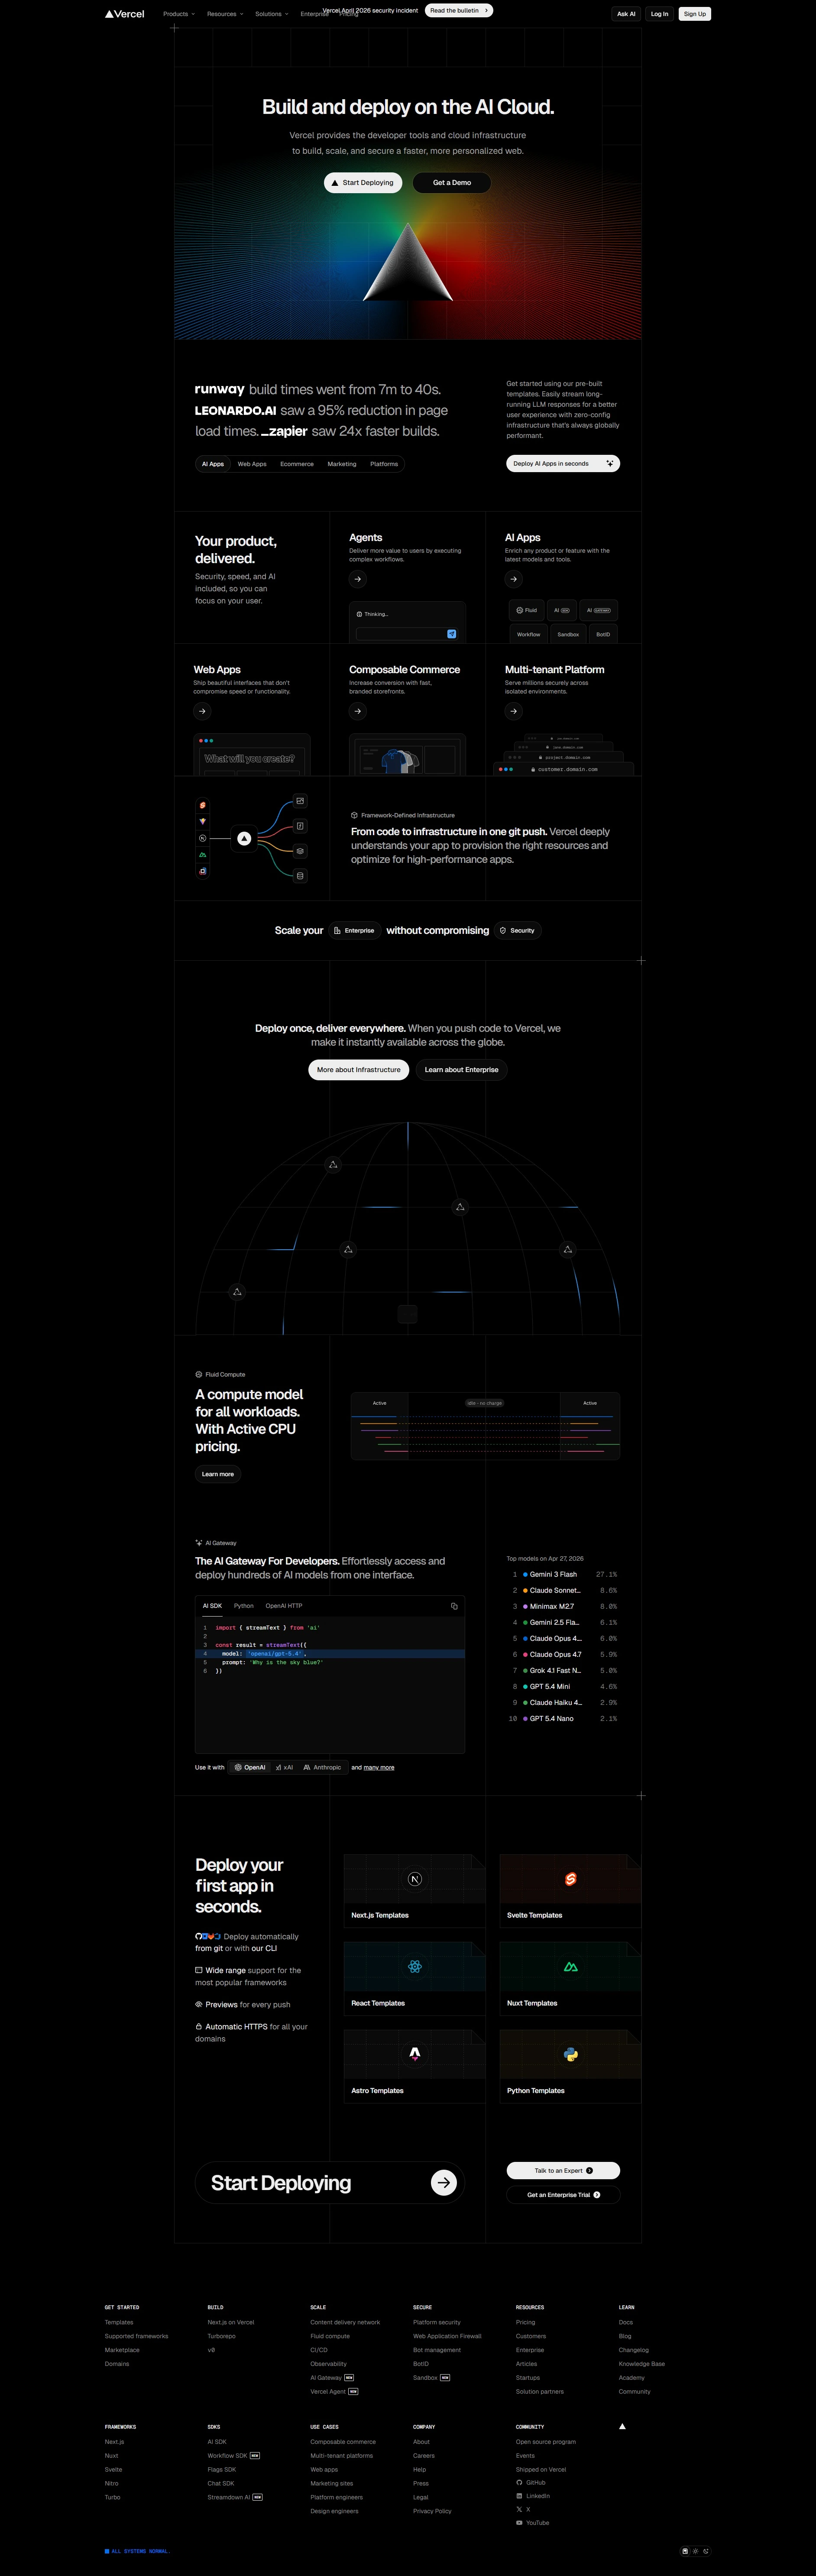Open the LinkedIn footer link
Image resolution: width=816 pixels, height=2576 pixels.
pyautogui.click(x=533, y=2496)
